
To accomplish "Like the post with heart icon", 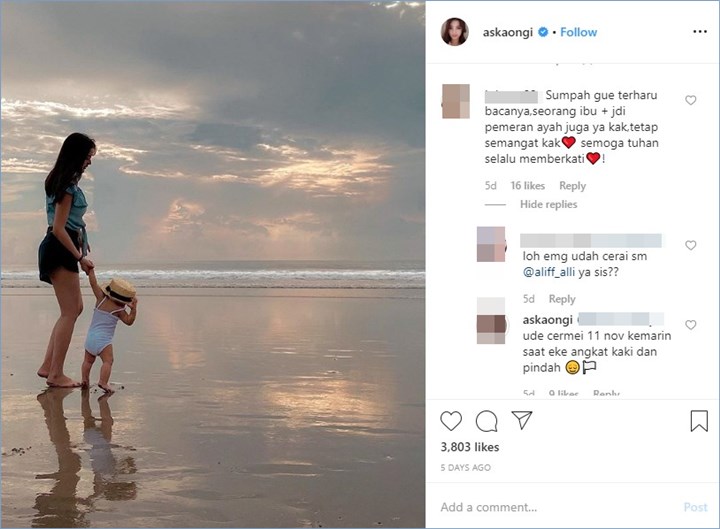I will coord(452,421).
